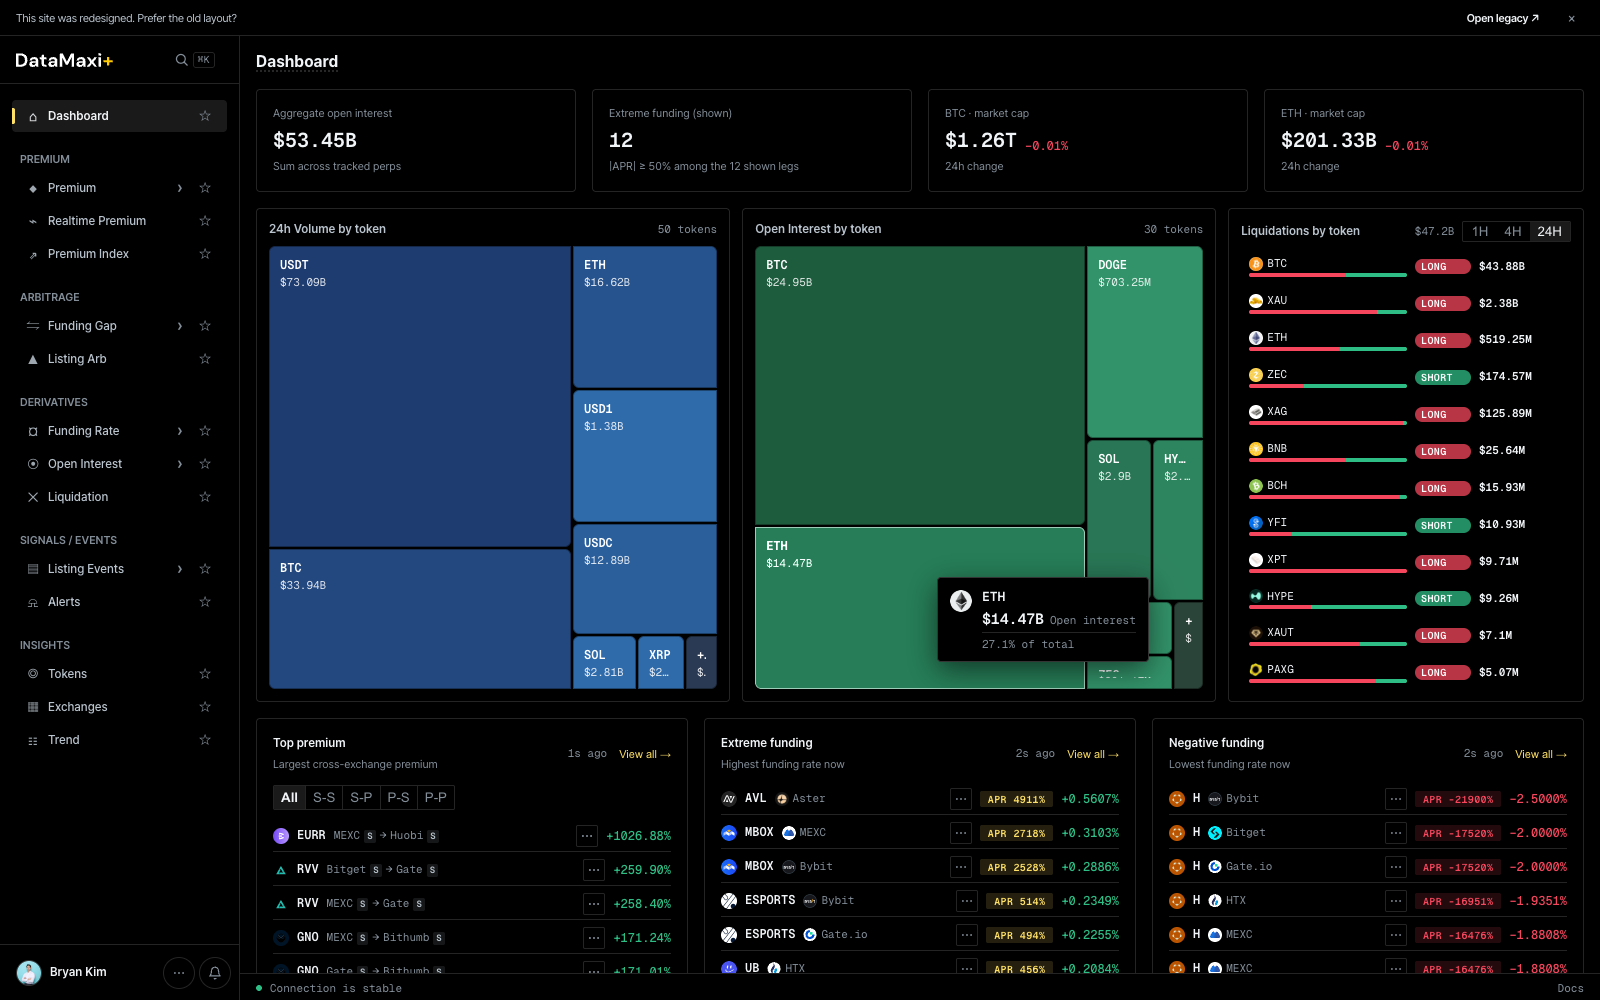Select the 1H liquidations timeframe
Screen dimensions: 1600x1000
(x=1480, y=231)
